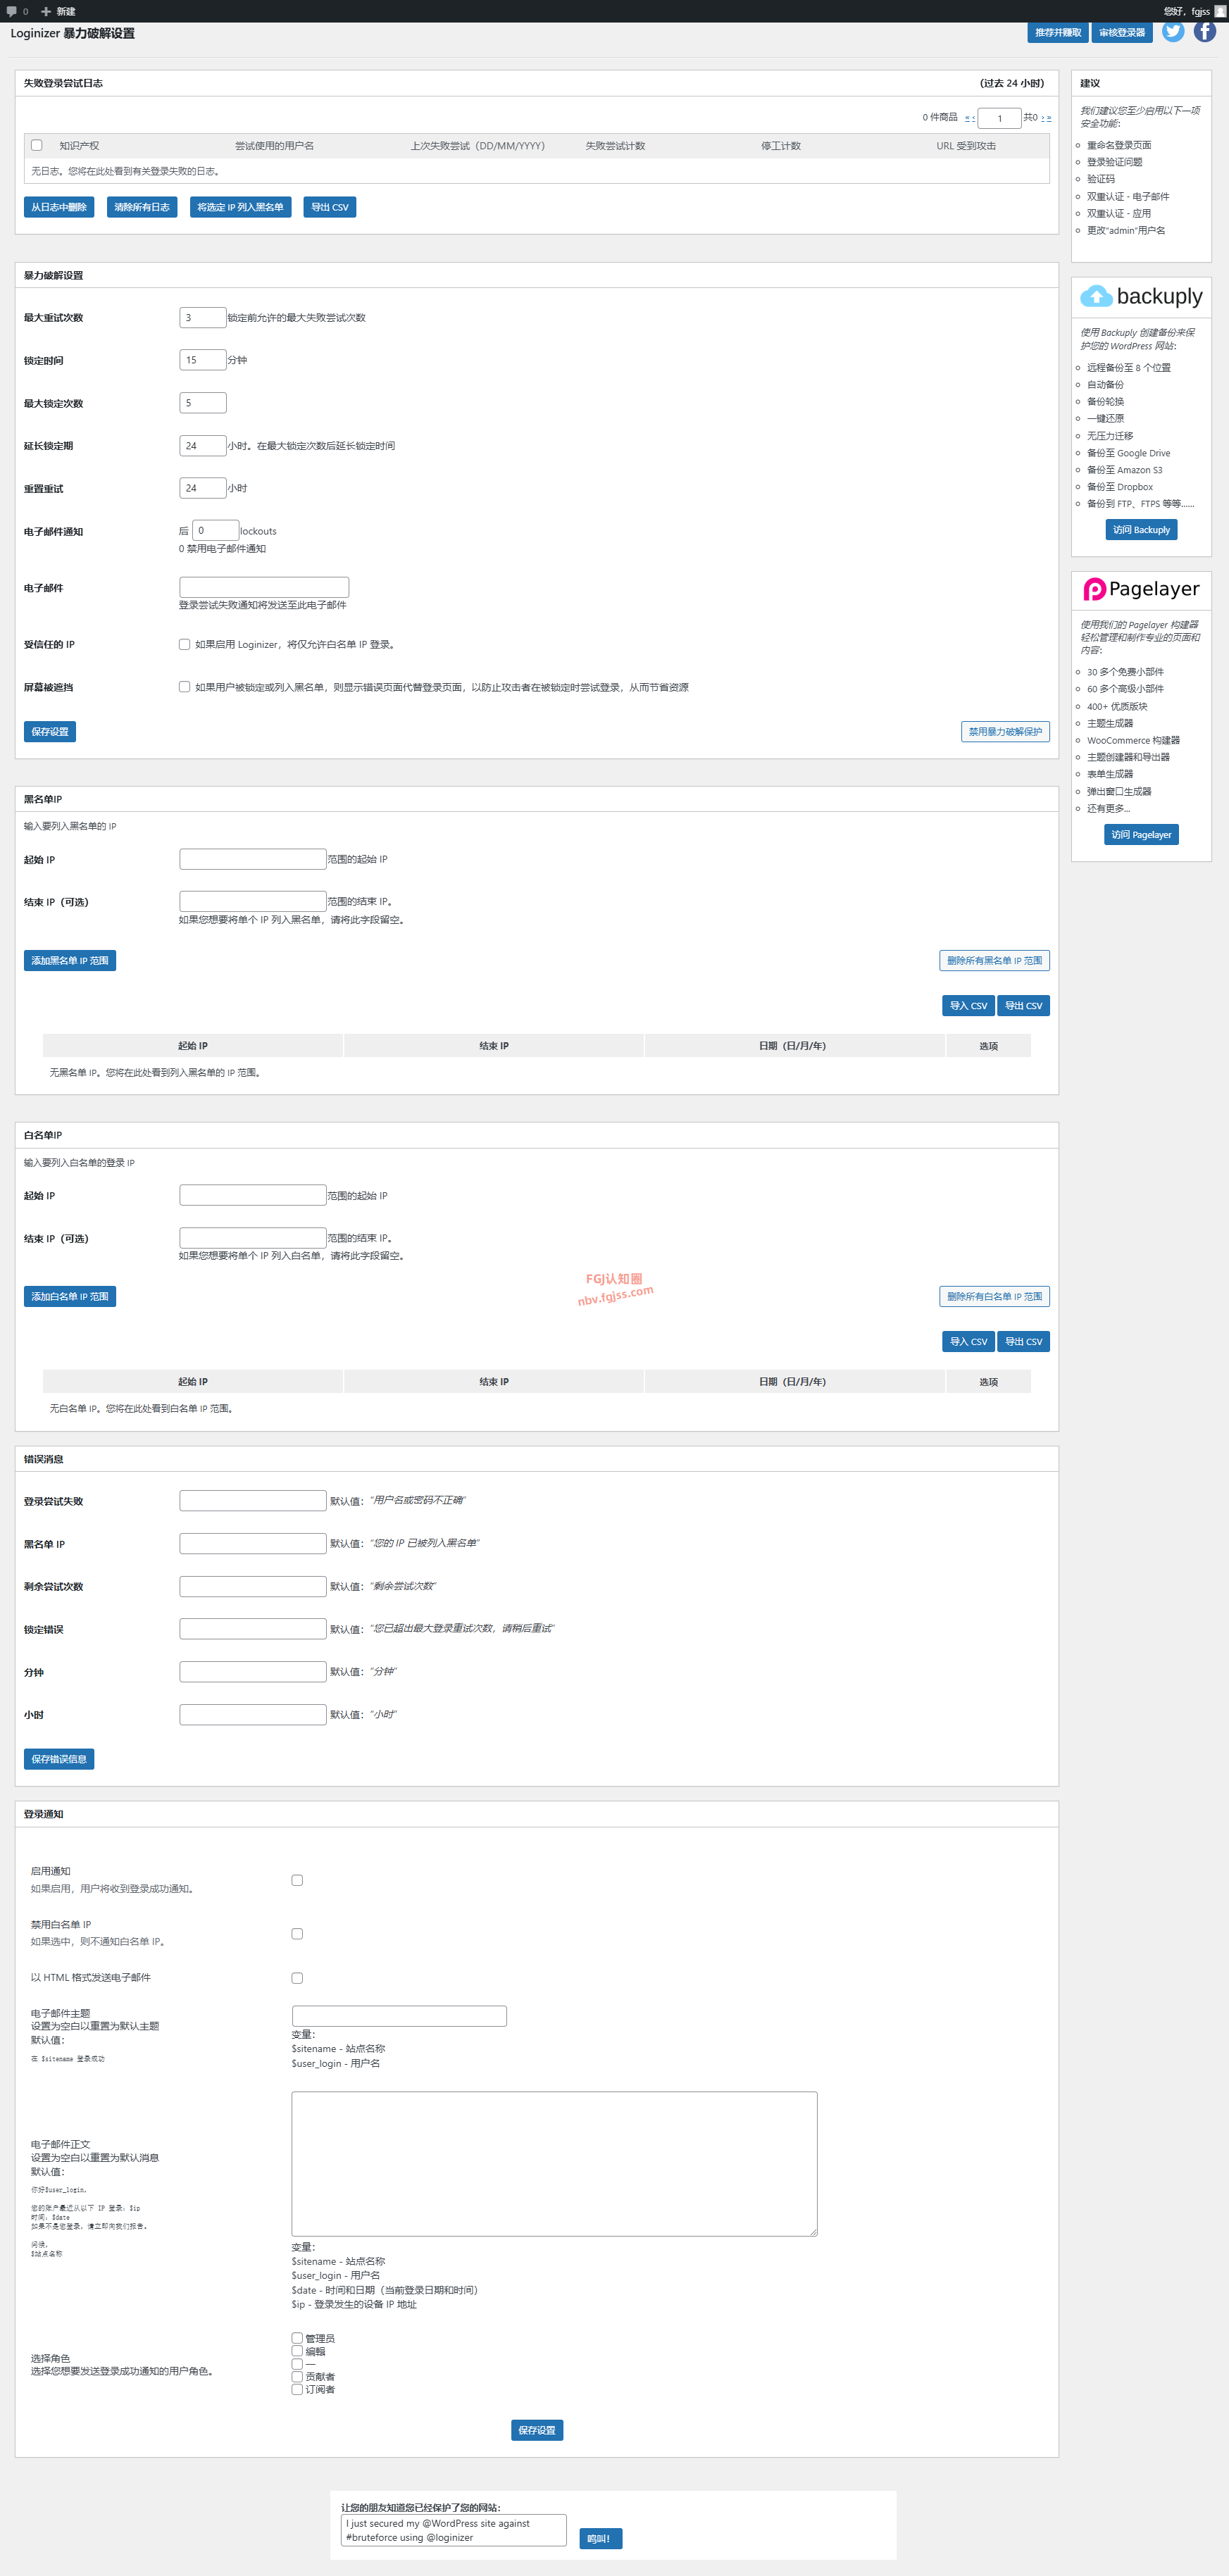The width and height of the screenshot is (1229, 2576).
Task: Click 推荐并赚取 button in header
Action: coord(1057,33)
